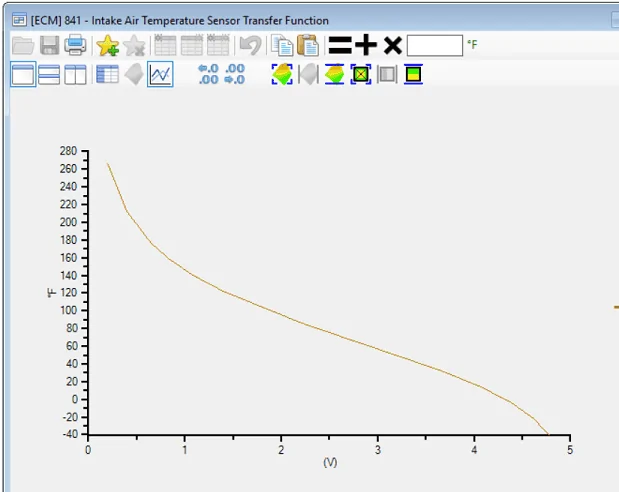This screenshot has width=619, height=492.
Task: Click the first compare table icon
Action: 165,45
